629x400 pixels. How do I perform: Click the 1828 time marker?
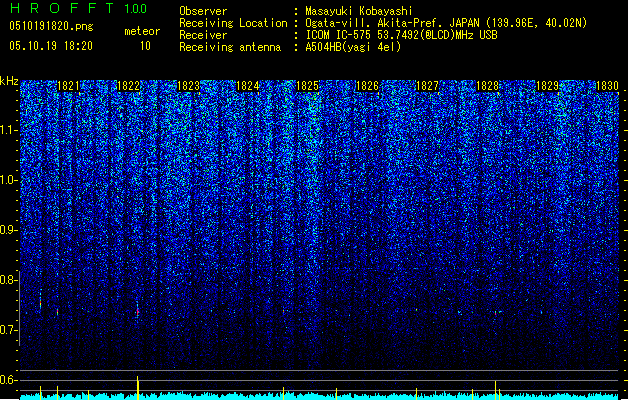(487, 86)
